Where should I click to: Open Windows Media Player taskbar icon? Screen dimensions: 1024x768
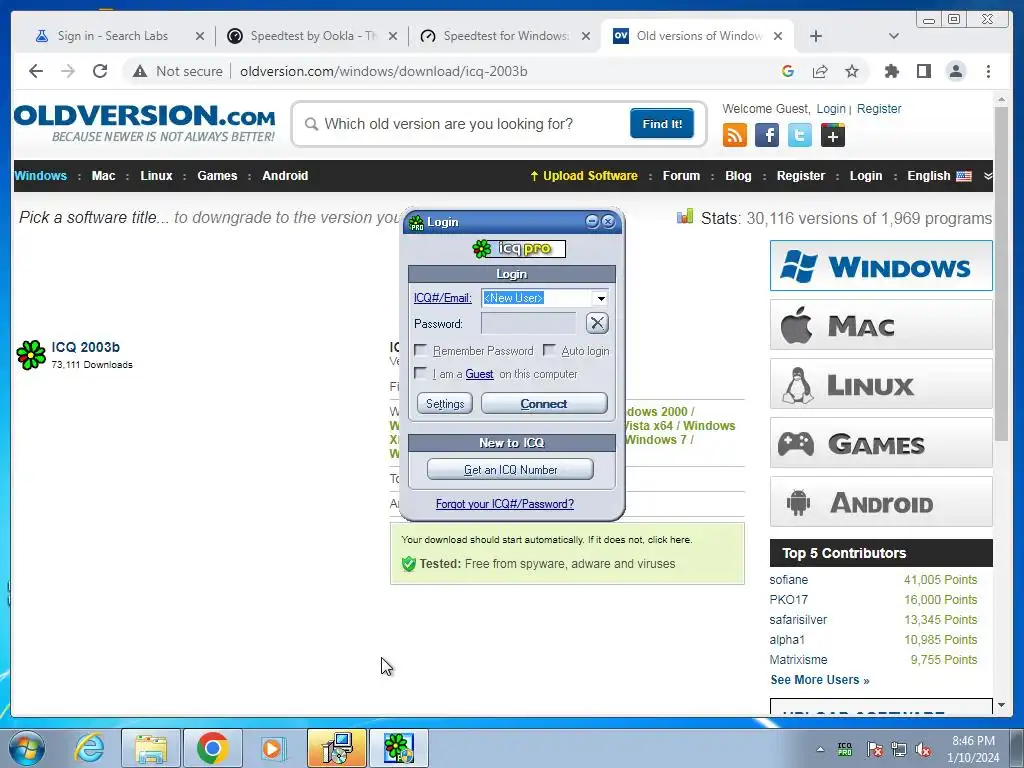(272, 748)
